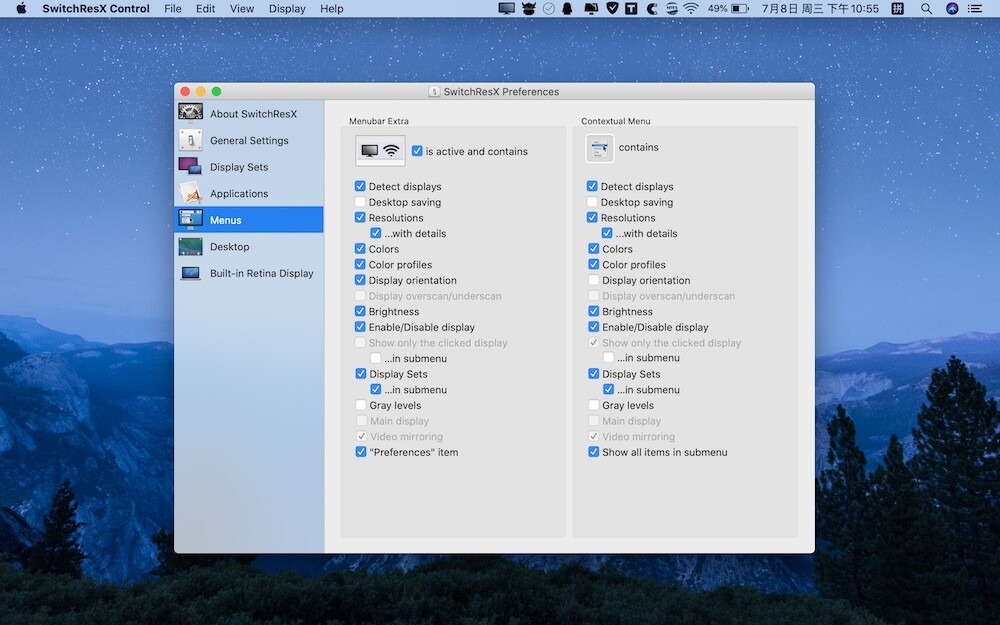Open the View menu

[x=242, y=8]
